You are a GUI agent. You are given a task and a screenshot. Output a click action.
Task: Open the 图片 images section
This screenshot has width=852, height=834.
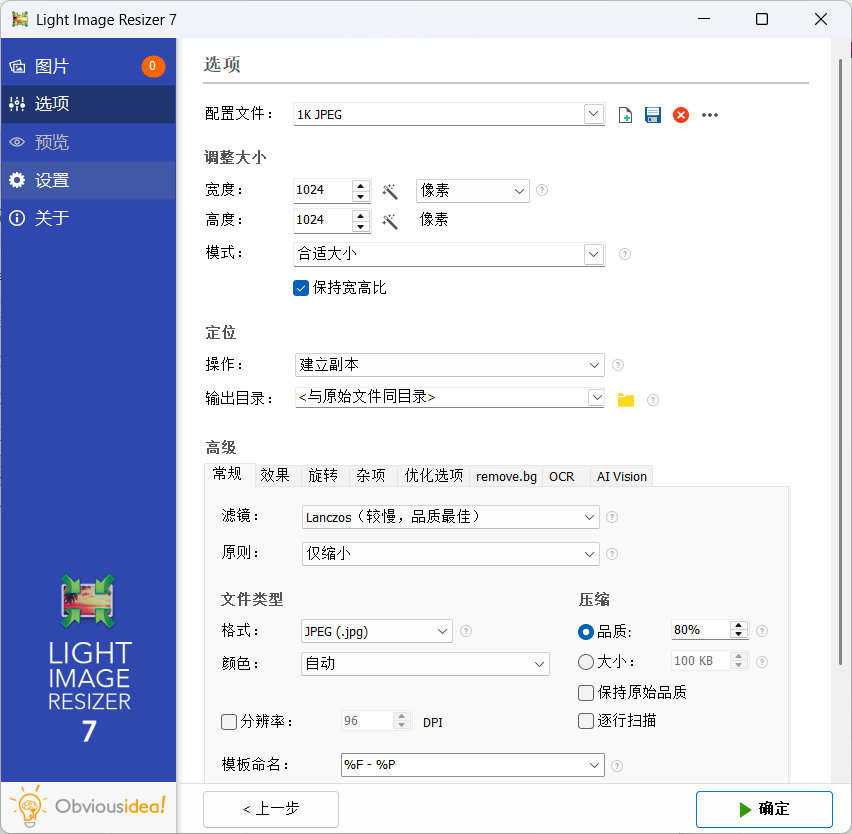88,66
